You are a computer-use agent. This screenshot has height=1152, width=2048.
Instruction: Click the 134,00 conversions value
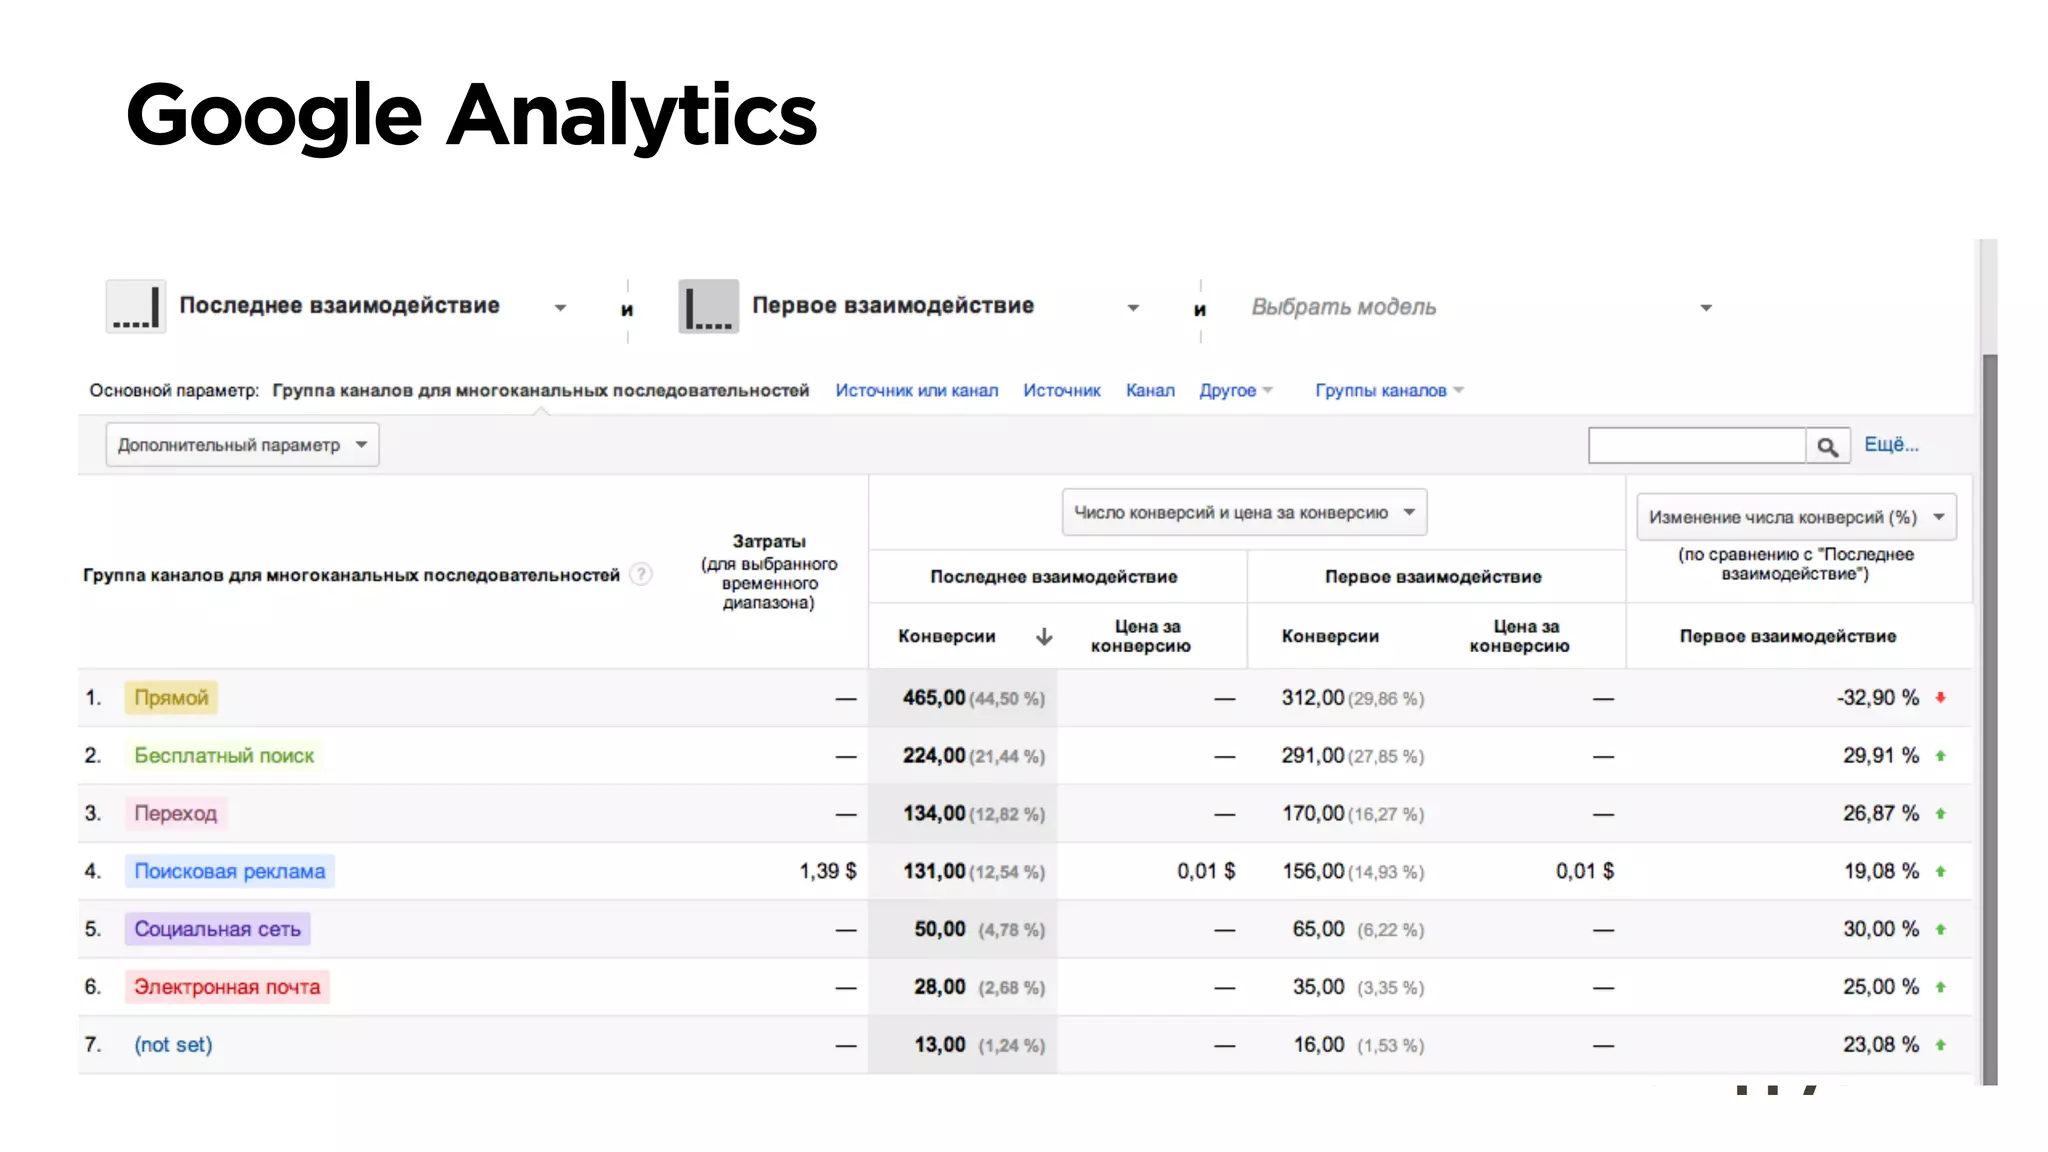934,813
